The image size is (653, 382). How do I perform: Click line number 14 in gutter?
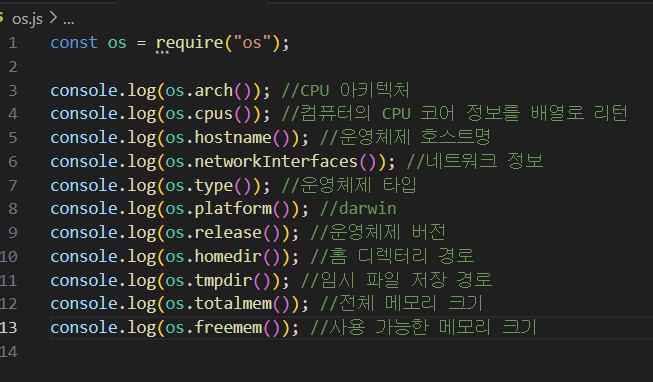point(9,352)
